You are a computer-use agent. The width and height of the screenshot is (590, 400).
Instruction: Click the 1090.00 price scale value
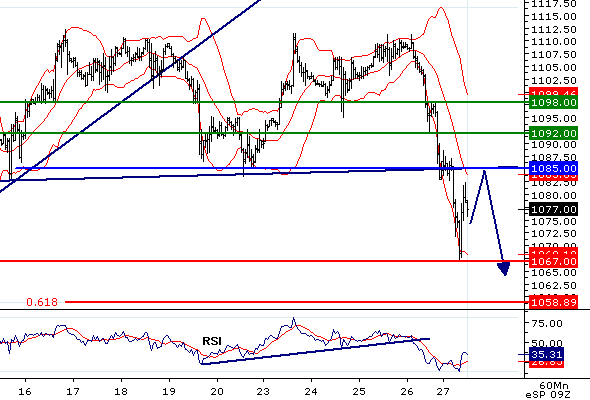click(x=553, y=145)
